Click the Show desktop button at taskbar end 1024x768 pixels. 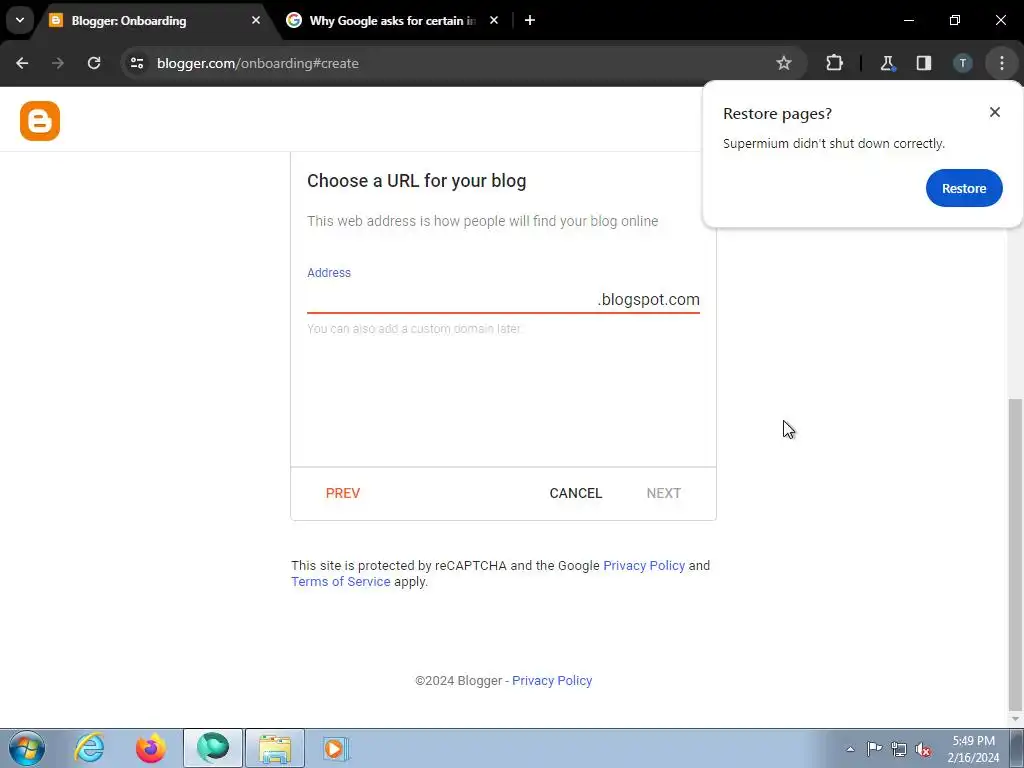(x=1017, y=748)
